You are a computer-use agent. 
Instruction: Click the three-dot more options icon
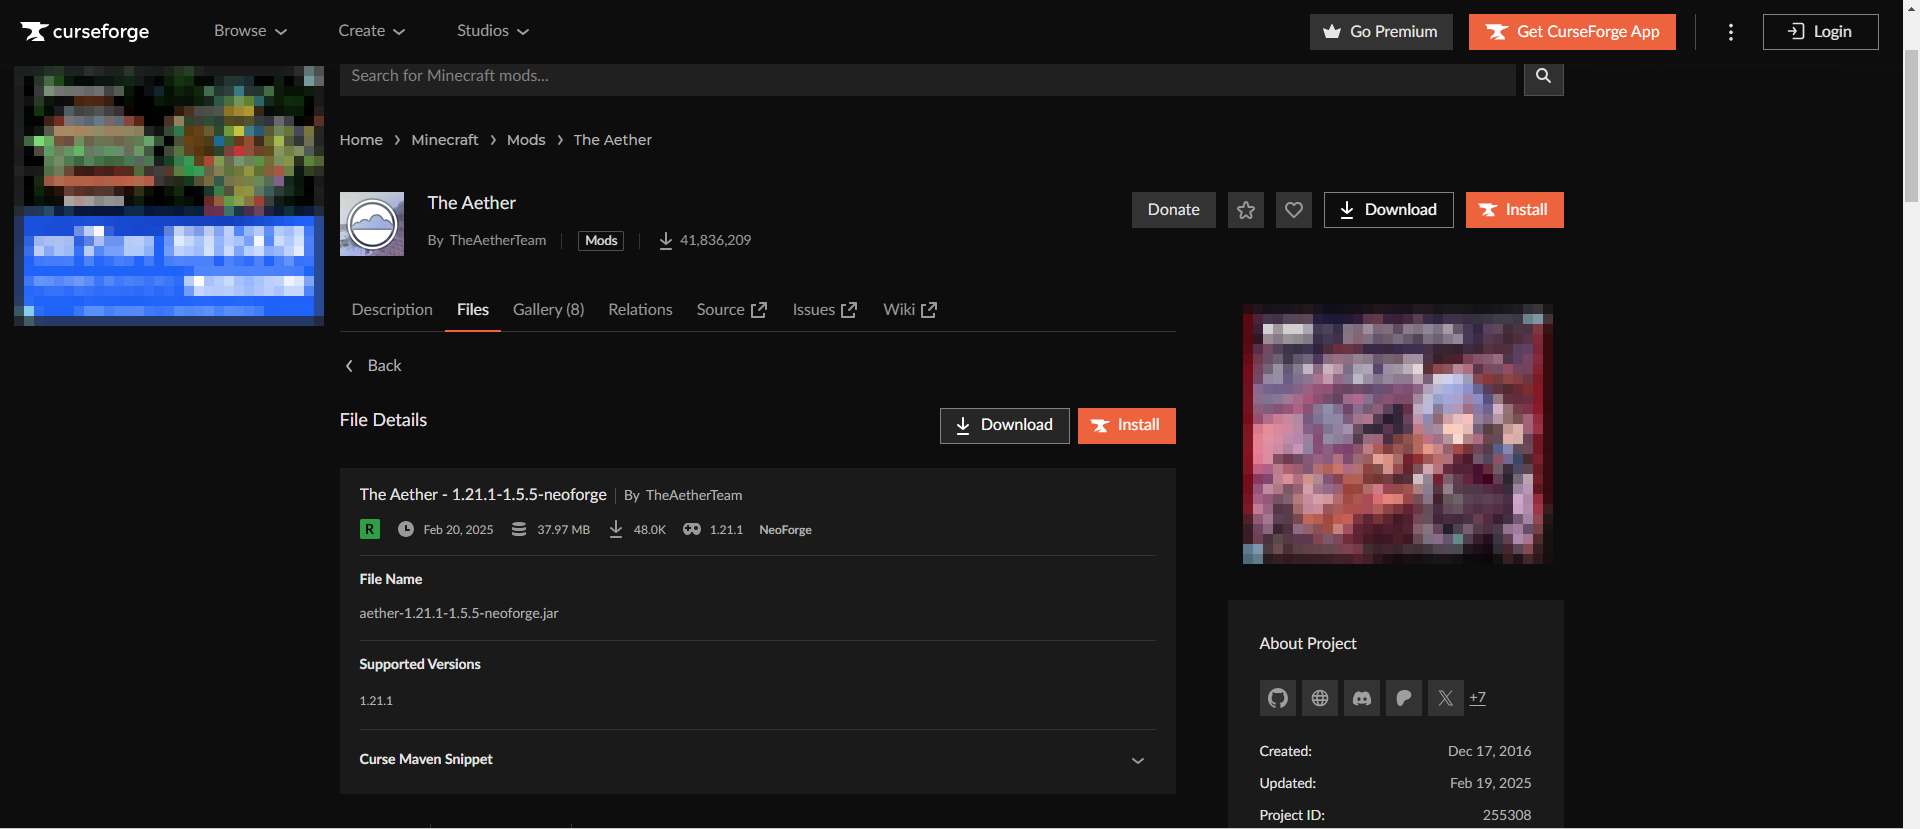pyautogui.click(x=1730, y=32)
